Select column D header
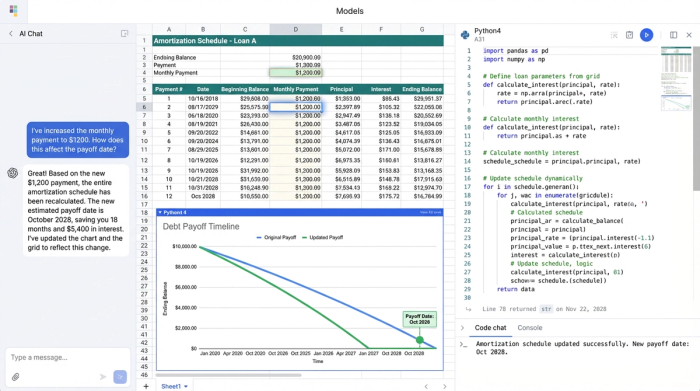The image size is (700, 391). point(296,29)
